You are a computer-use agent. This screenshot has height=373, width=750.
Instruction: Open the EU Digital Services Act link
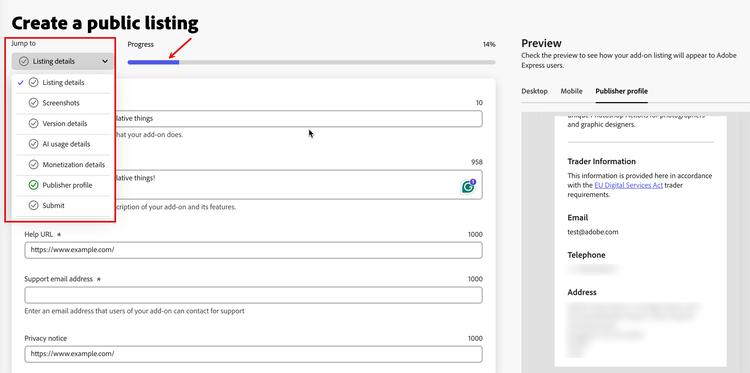[x=629, y=185]
